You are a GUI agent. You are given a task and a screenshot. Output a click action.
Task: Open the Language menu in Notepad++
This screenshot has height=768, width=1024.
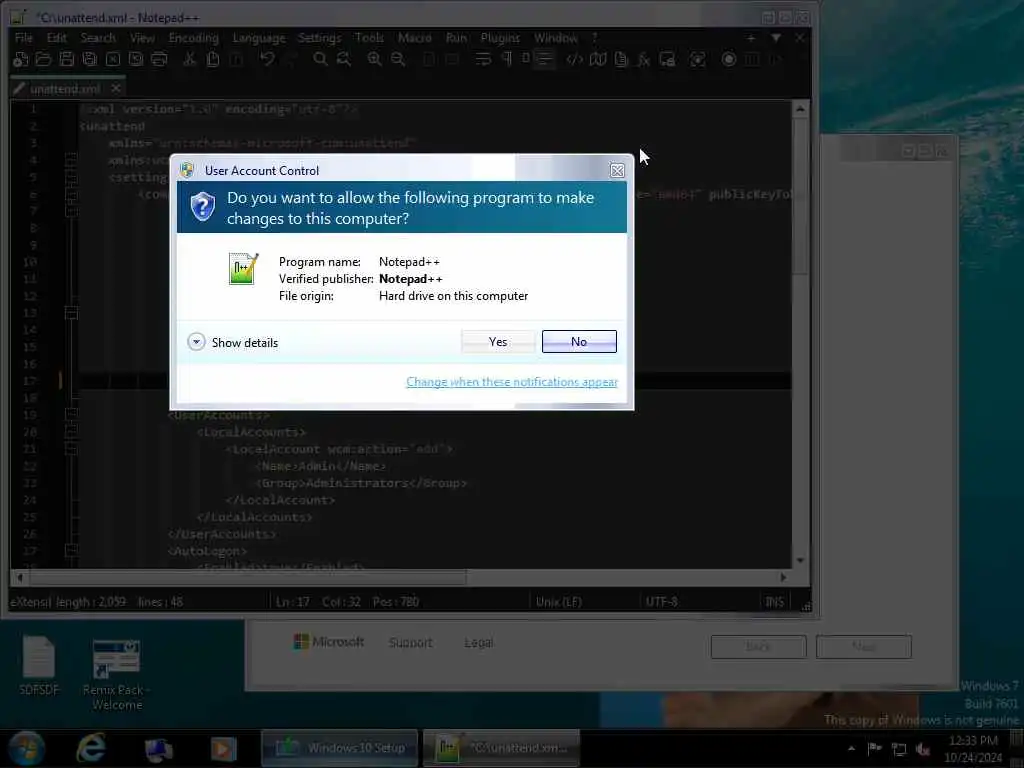tap(259, 38)
